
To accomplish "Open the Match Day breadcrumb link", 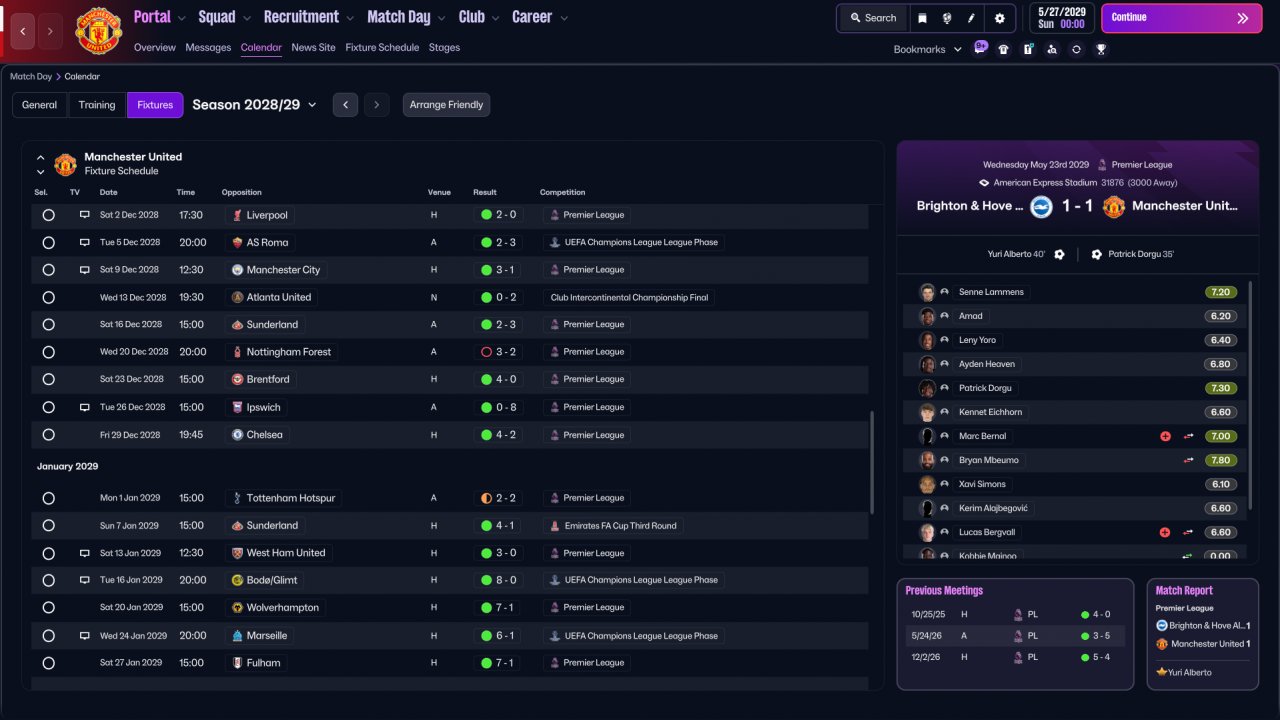I will pos(31,76).
